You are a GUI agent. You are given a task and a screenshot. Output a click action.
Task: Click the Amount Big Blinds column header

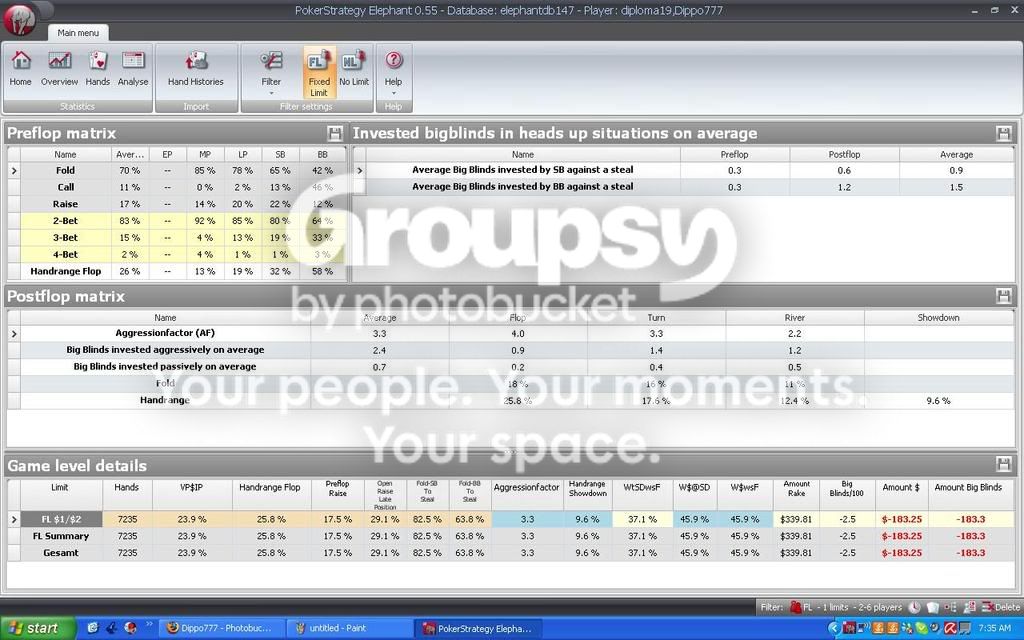[x=968, y=495]
